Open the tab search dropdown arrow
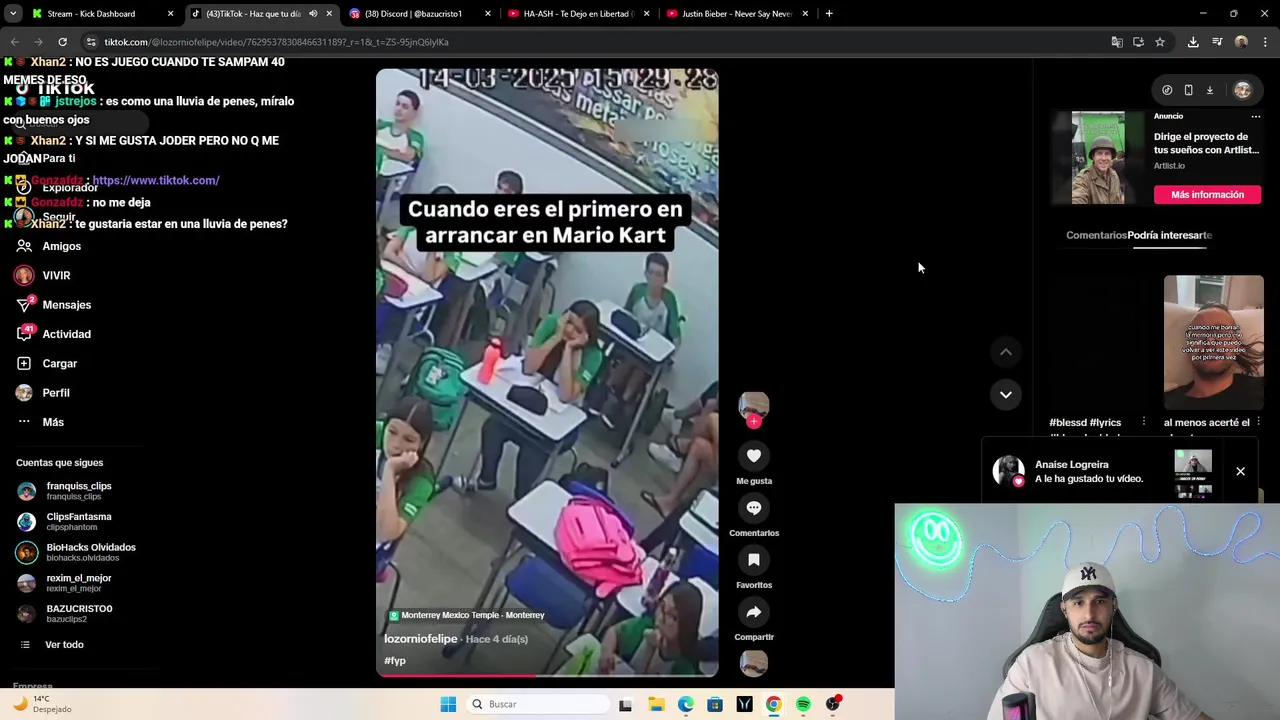 click(13, 14)
